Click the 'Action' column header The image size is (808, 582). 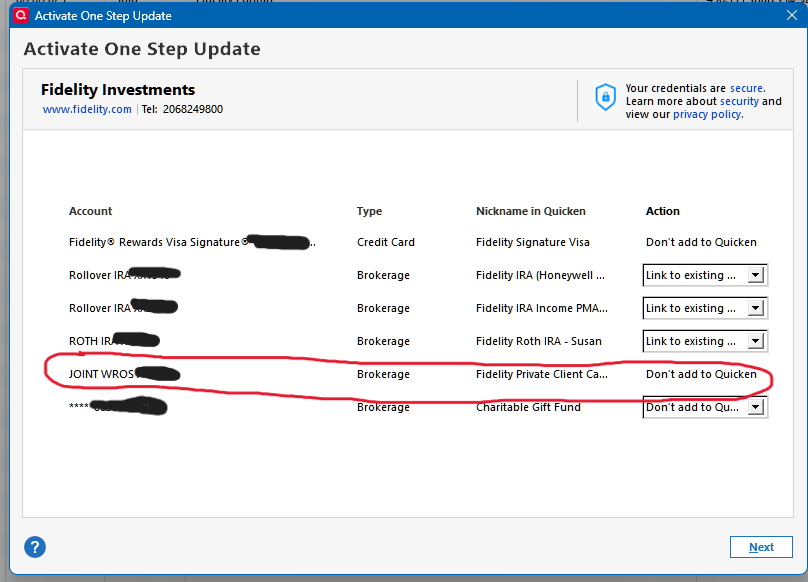click(663, 211)
